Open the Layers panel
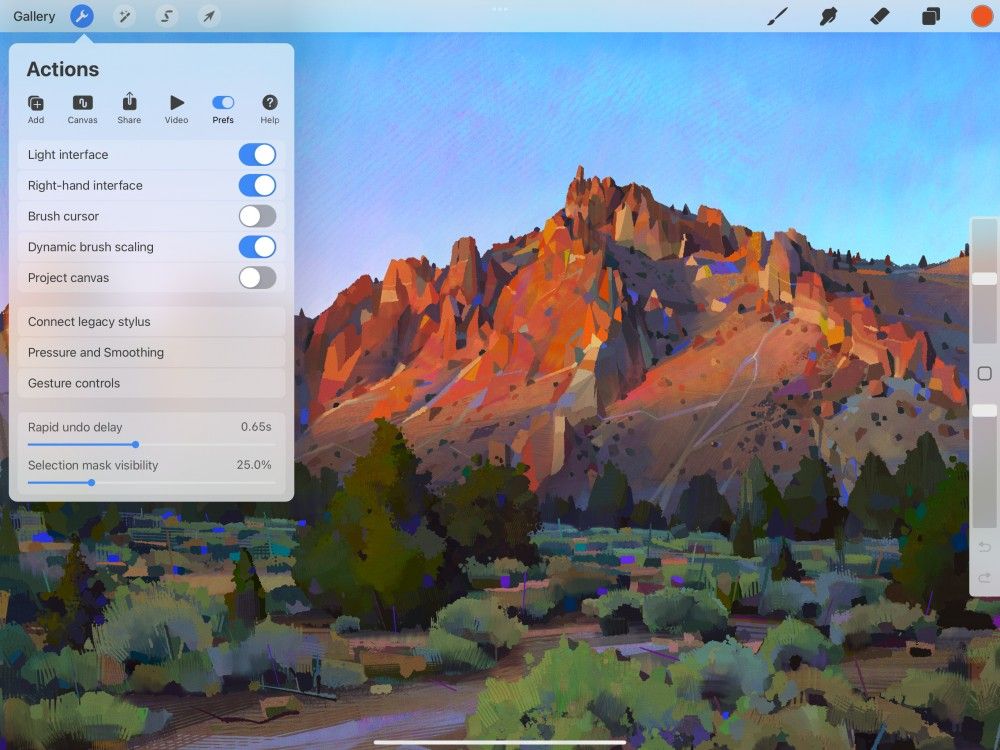This screenshot has width=1000, height=750. coord(930,16)
